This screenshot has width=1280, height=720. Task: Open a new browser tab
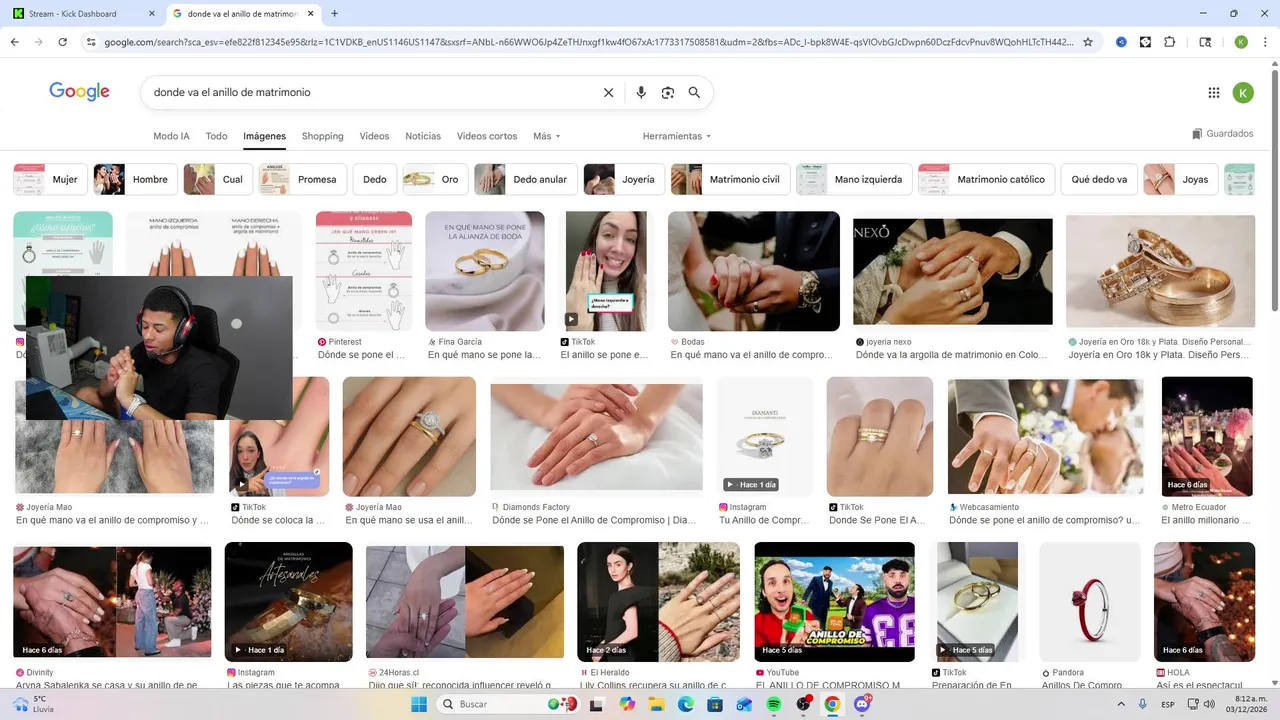(334, 14)
